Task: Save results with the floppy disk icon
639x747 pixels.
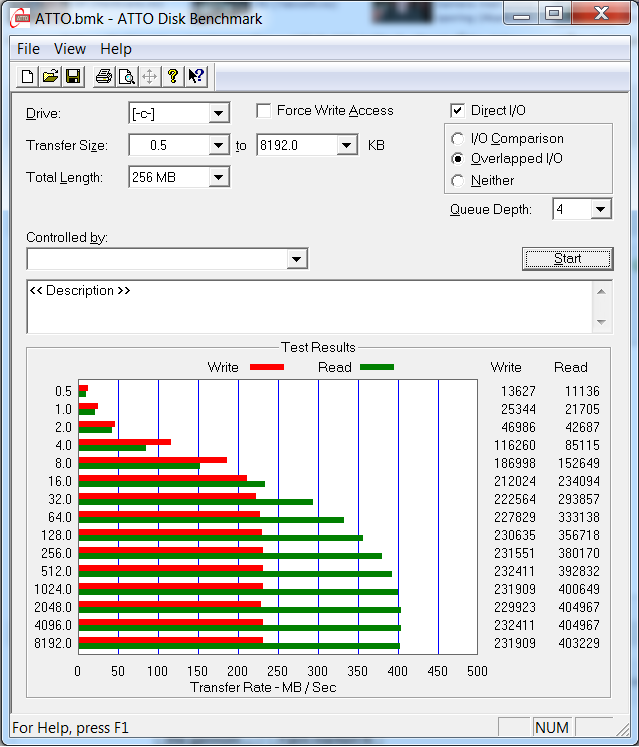Action: pos(73,76)
